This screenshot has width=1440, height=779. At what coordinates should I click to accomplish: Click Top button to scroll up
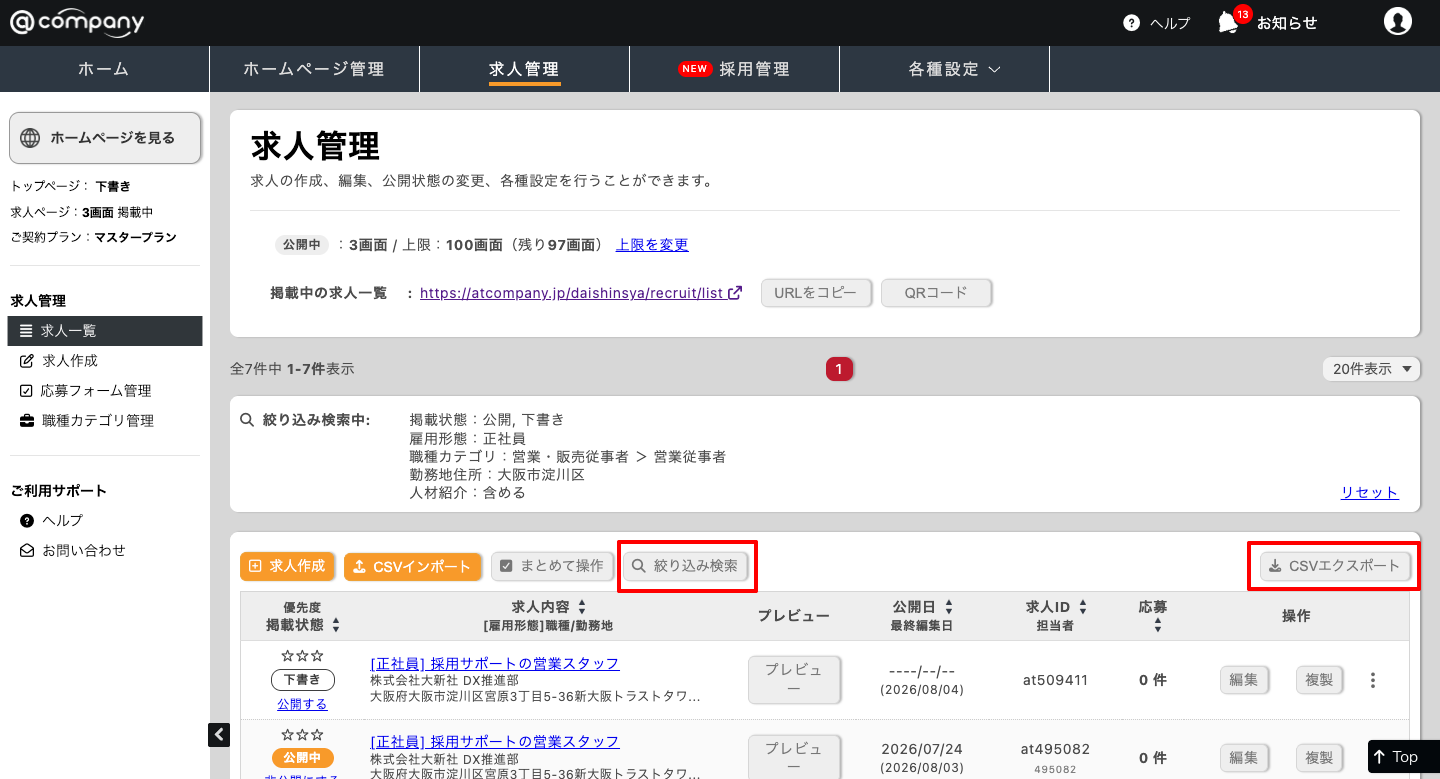(x=1404, y=757)
